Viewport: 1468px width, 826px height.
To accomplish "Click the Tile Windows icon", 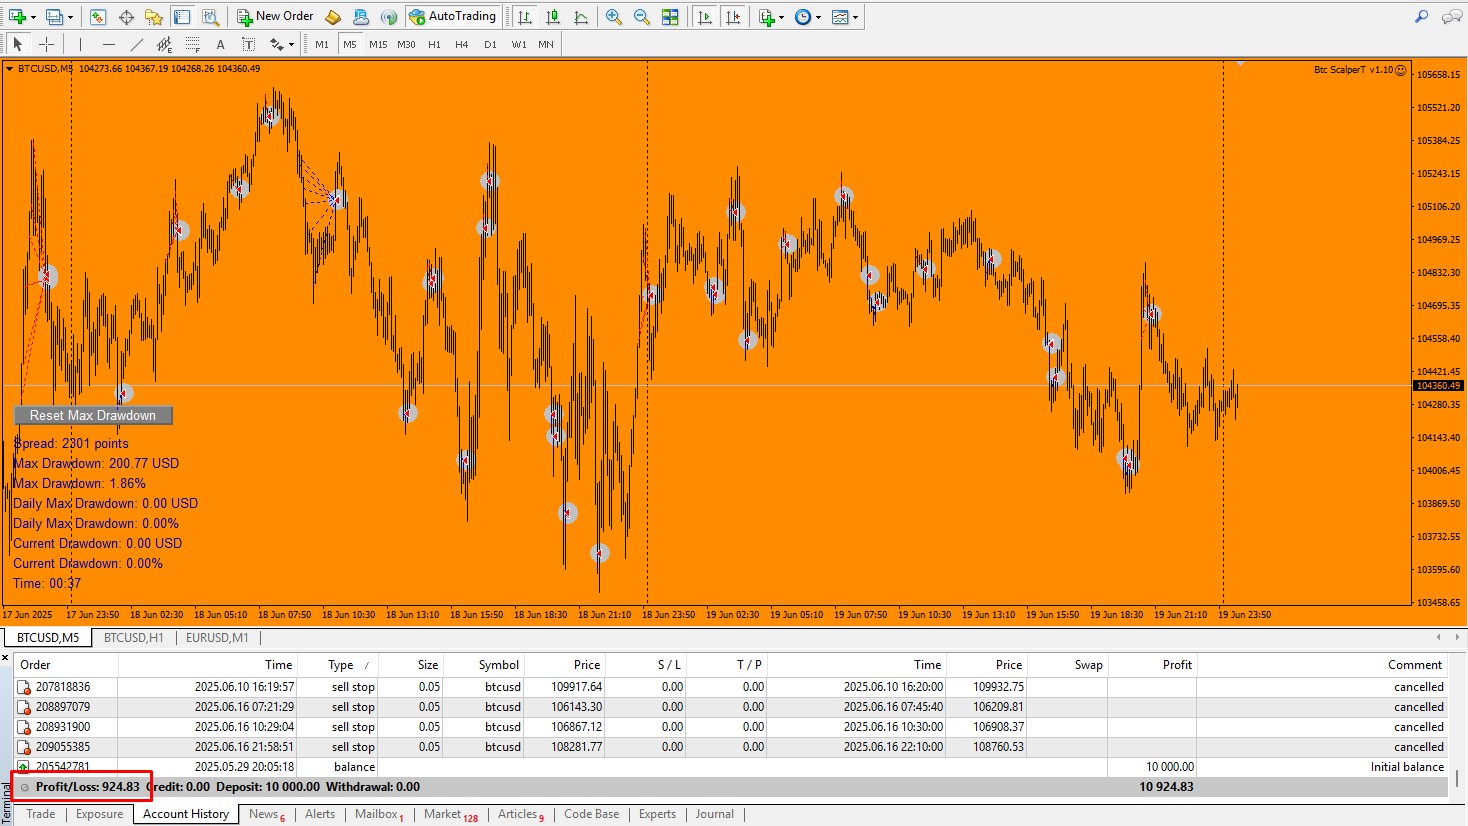I will (x=670, y=17).
